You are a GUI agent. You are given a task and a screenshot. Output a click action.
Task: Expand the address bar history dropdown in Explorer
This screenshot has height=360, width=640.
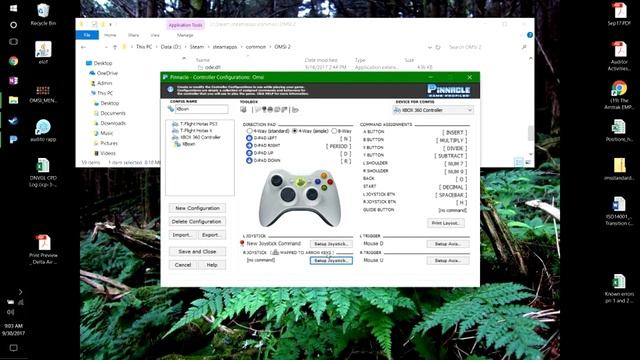coord(429,47)
